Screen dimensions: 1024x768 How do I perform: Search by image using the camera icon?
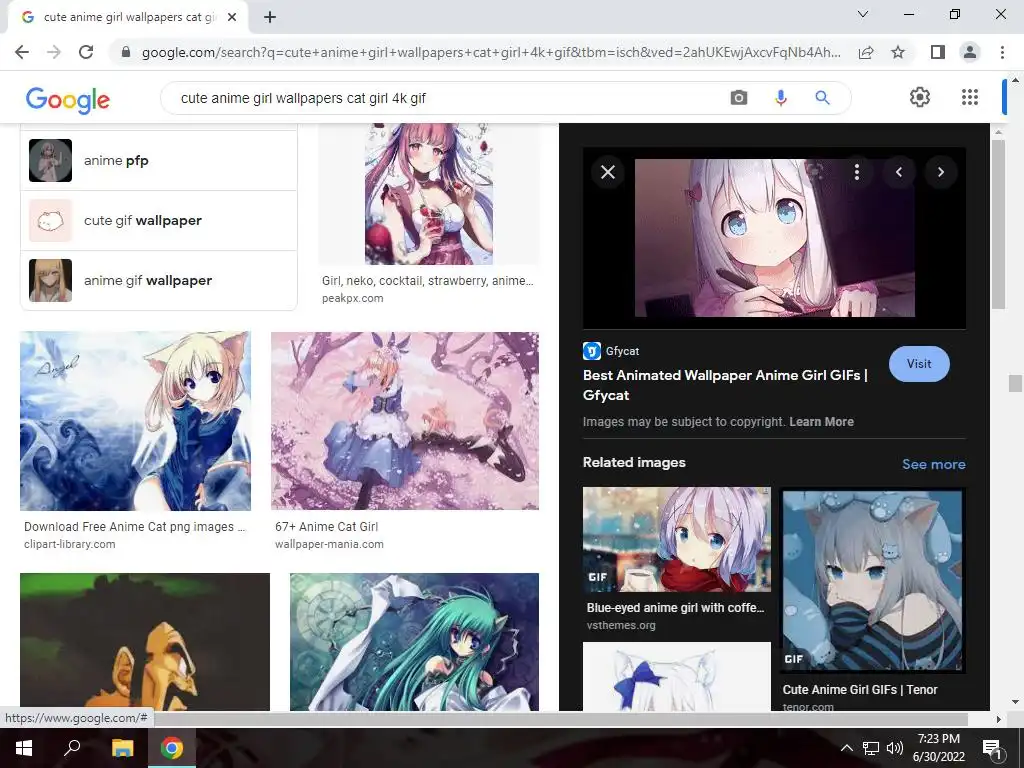(x=739, y=98)
